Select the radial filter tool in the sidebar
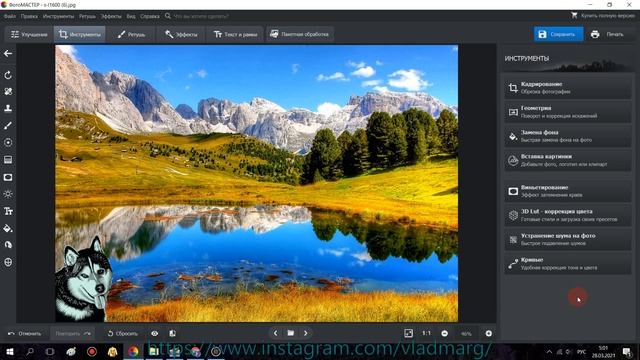This screenshot has height=360, width=640. tap(8, 142)
